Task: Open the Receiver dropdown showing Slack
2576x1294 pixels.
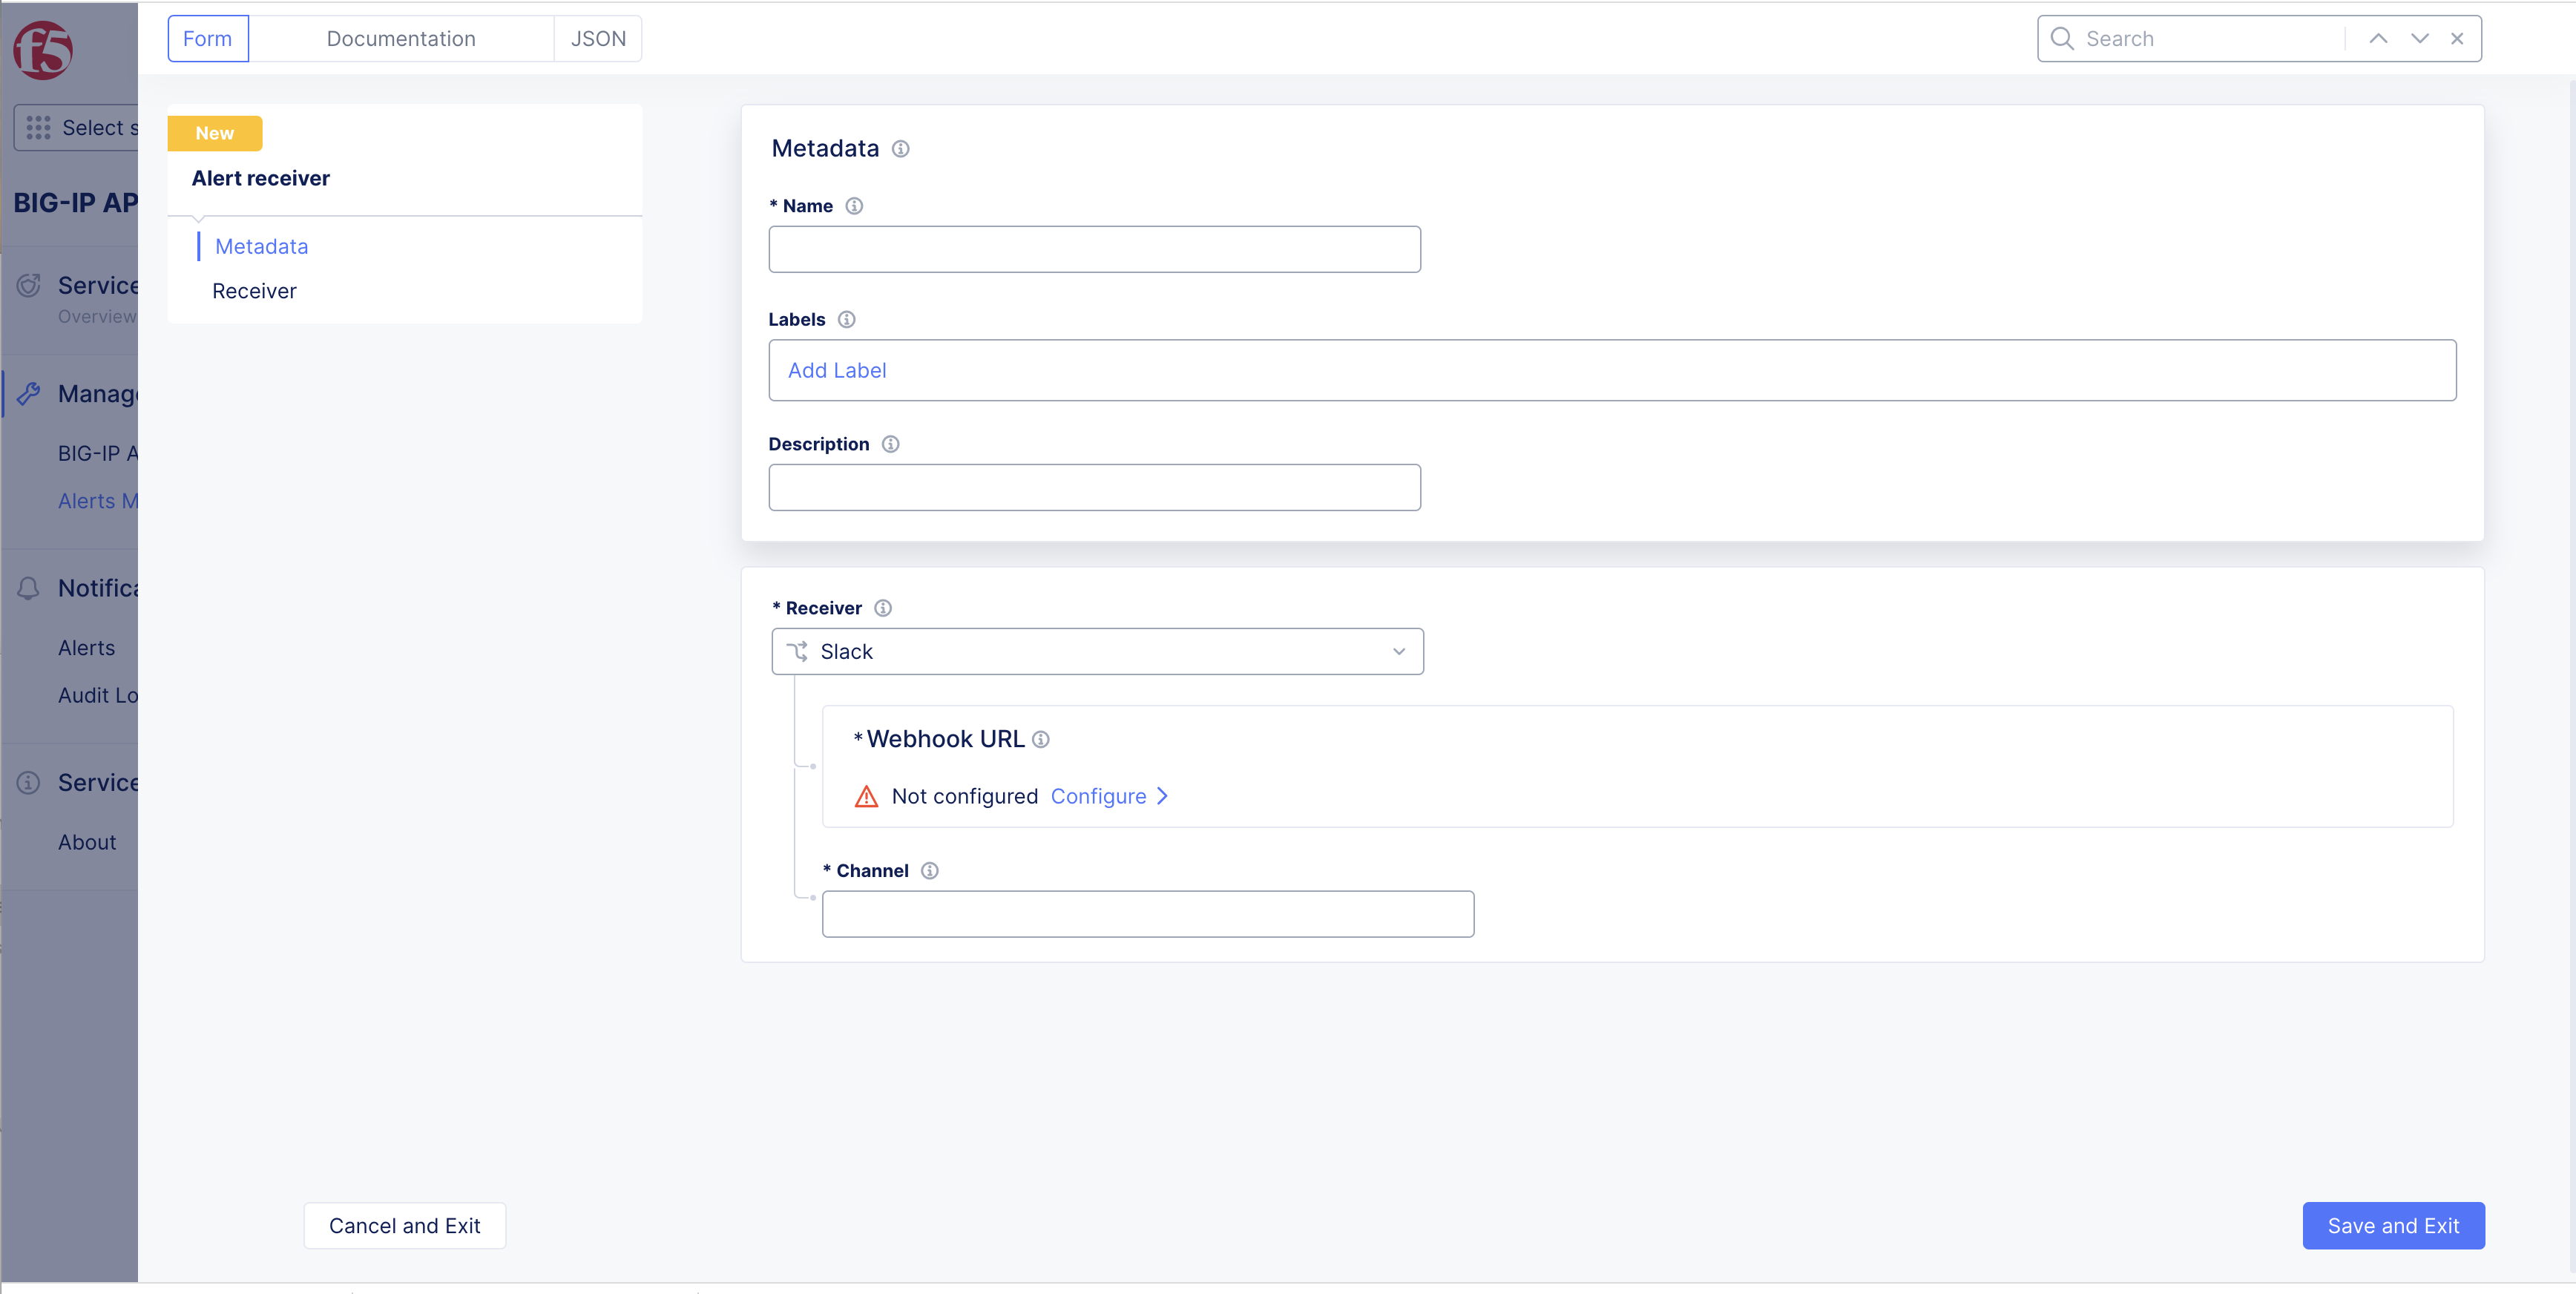Action: (1097, 652)
